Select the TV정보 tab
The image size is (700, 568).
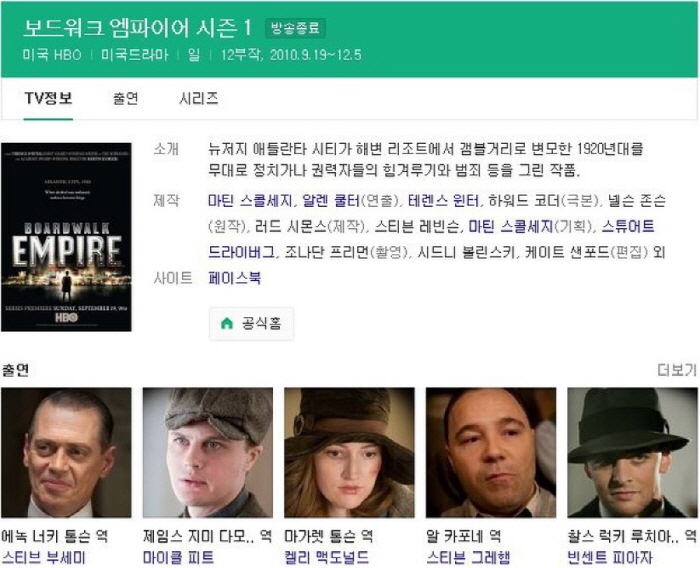[x=48, y=98]
